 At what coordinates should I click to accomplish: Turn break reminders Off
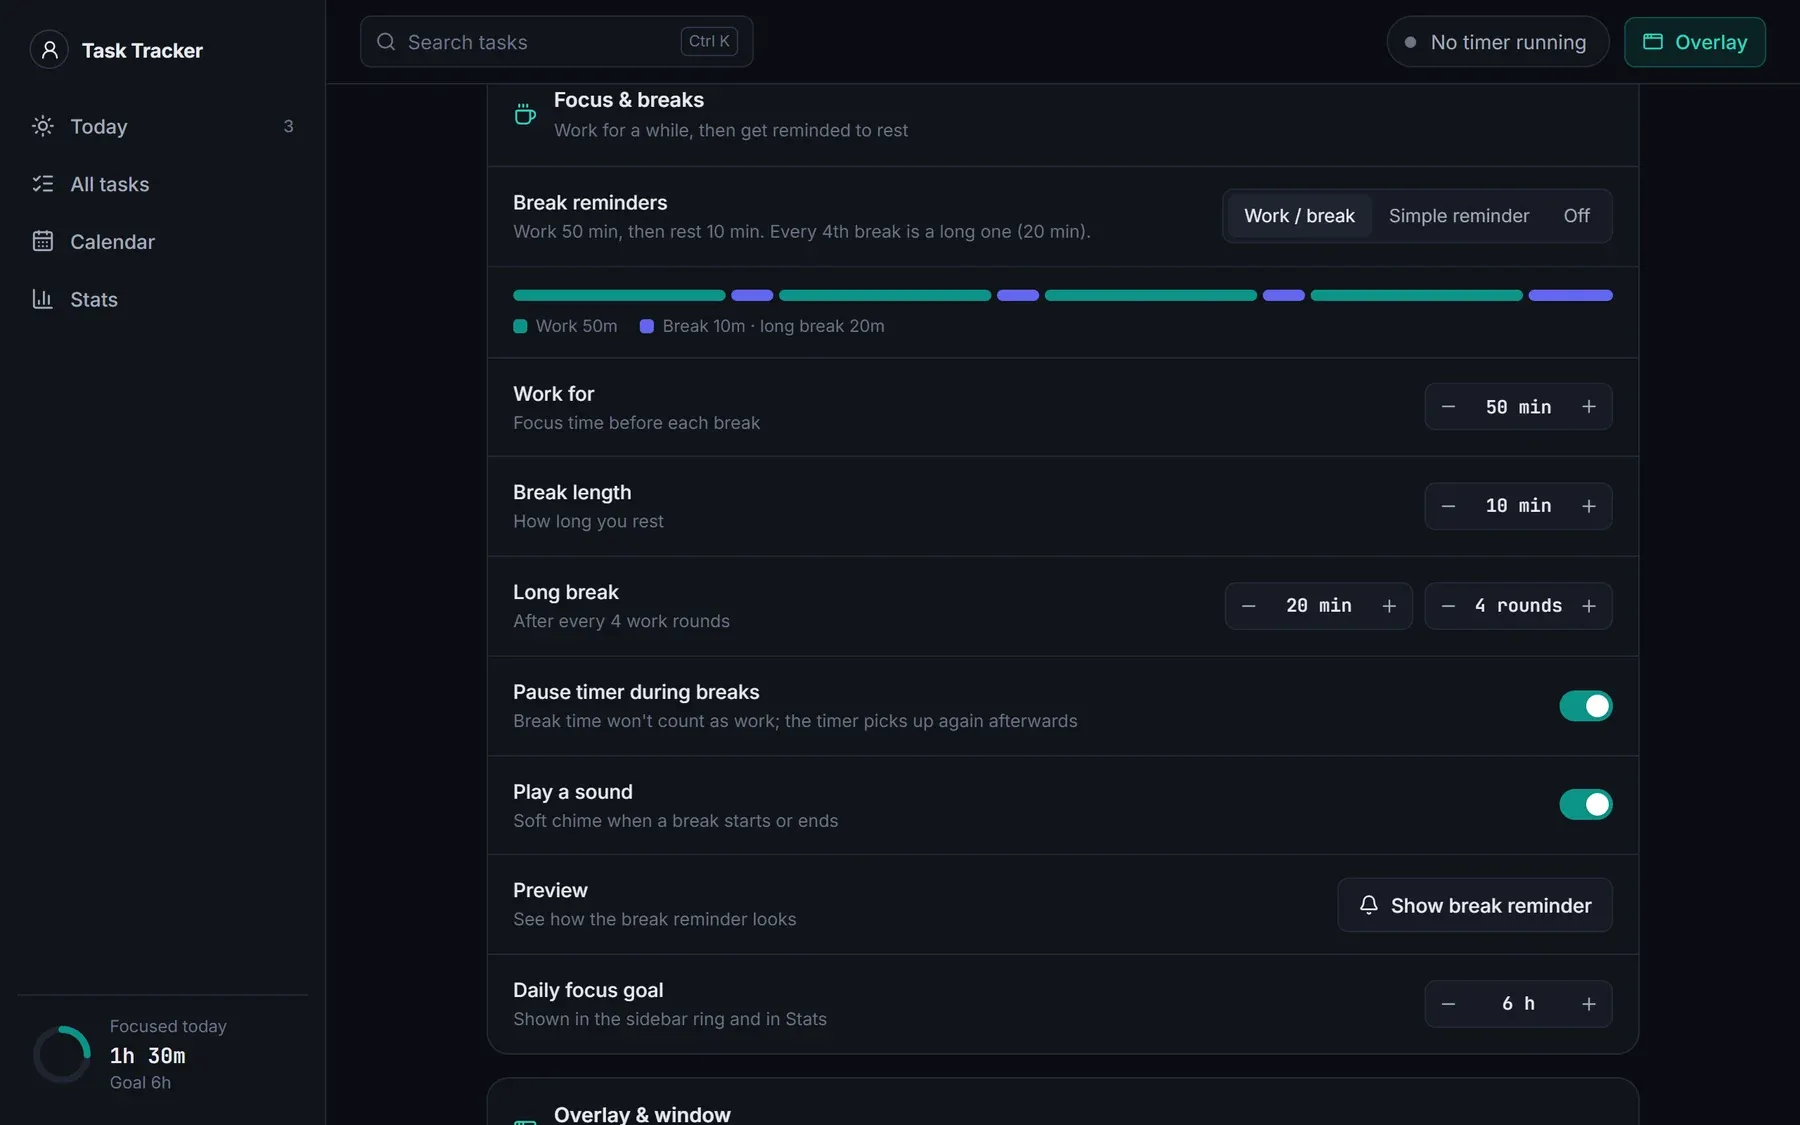(x=1576, y=216)
